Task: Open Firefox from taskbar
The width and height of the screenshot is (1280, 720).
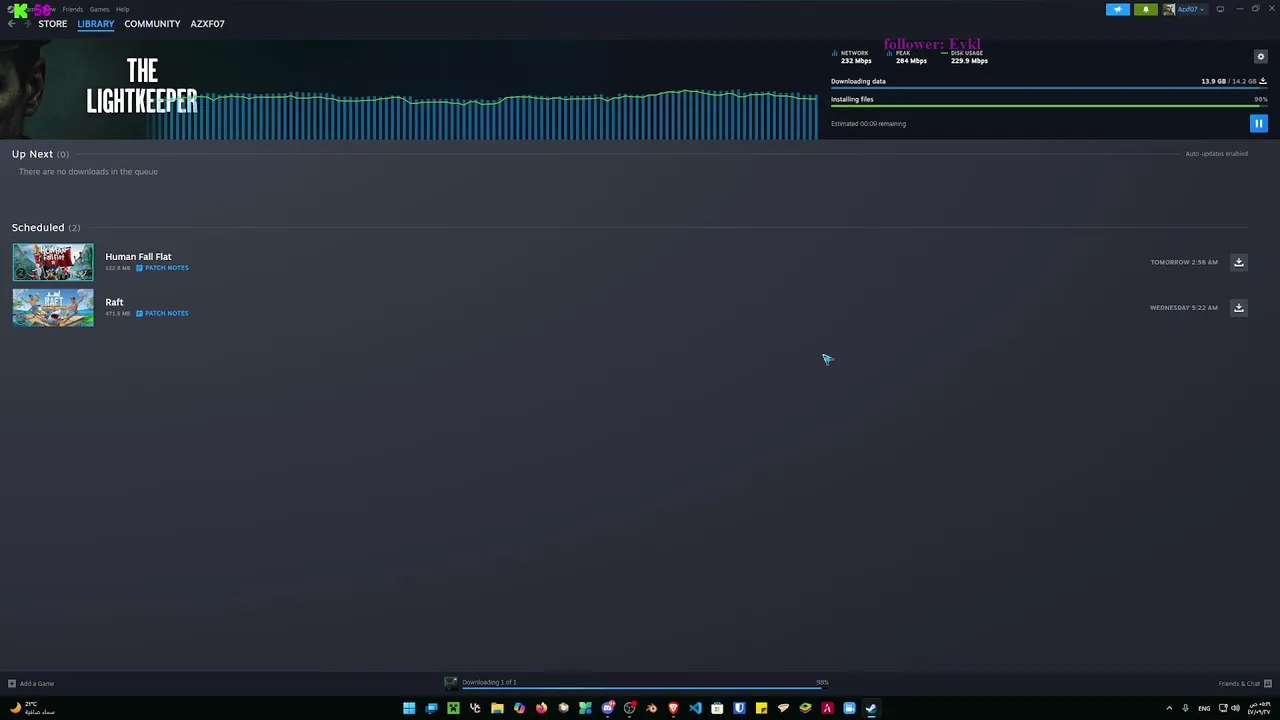Action: pos(541,708)
